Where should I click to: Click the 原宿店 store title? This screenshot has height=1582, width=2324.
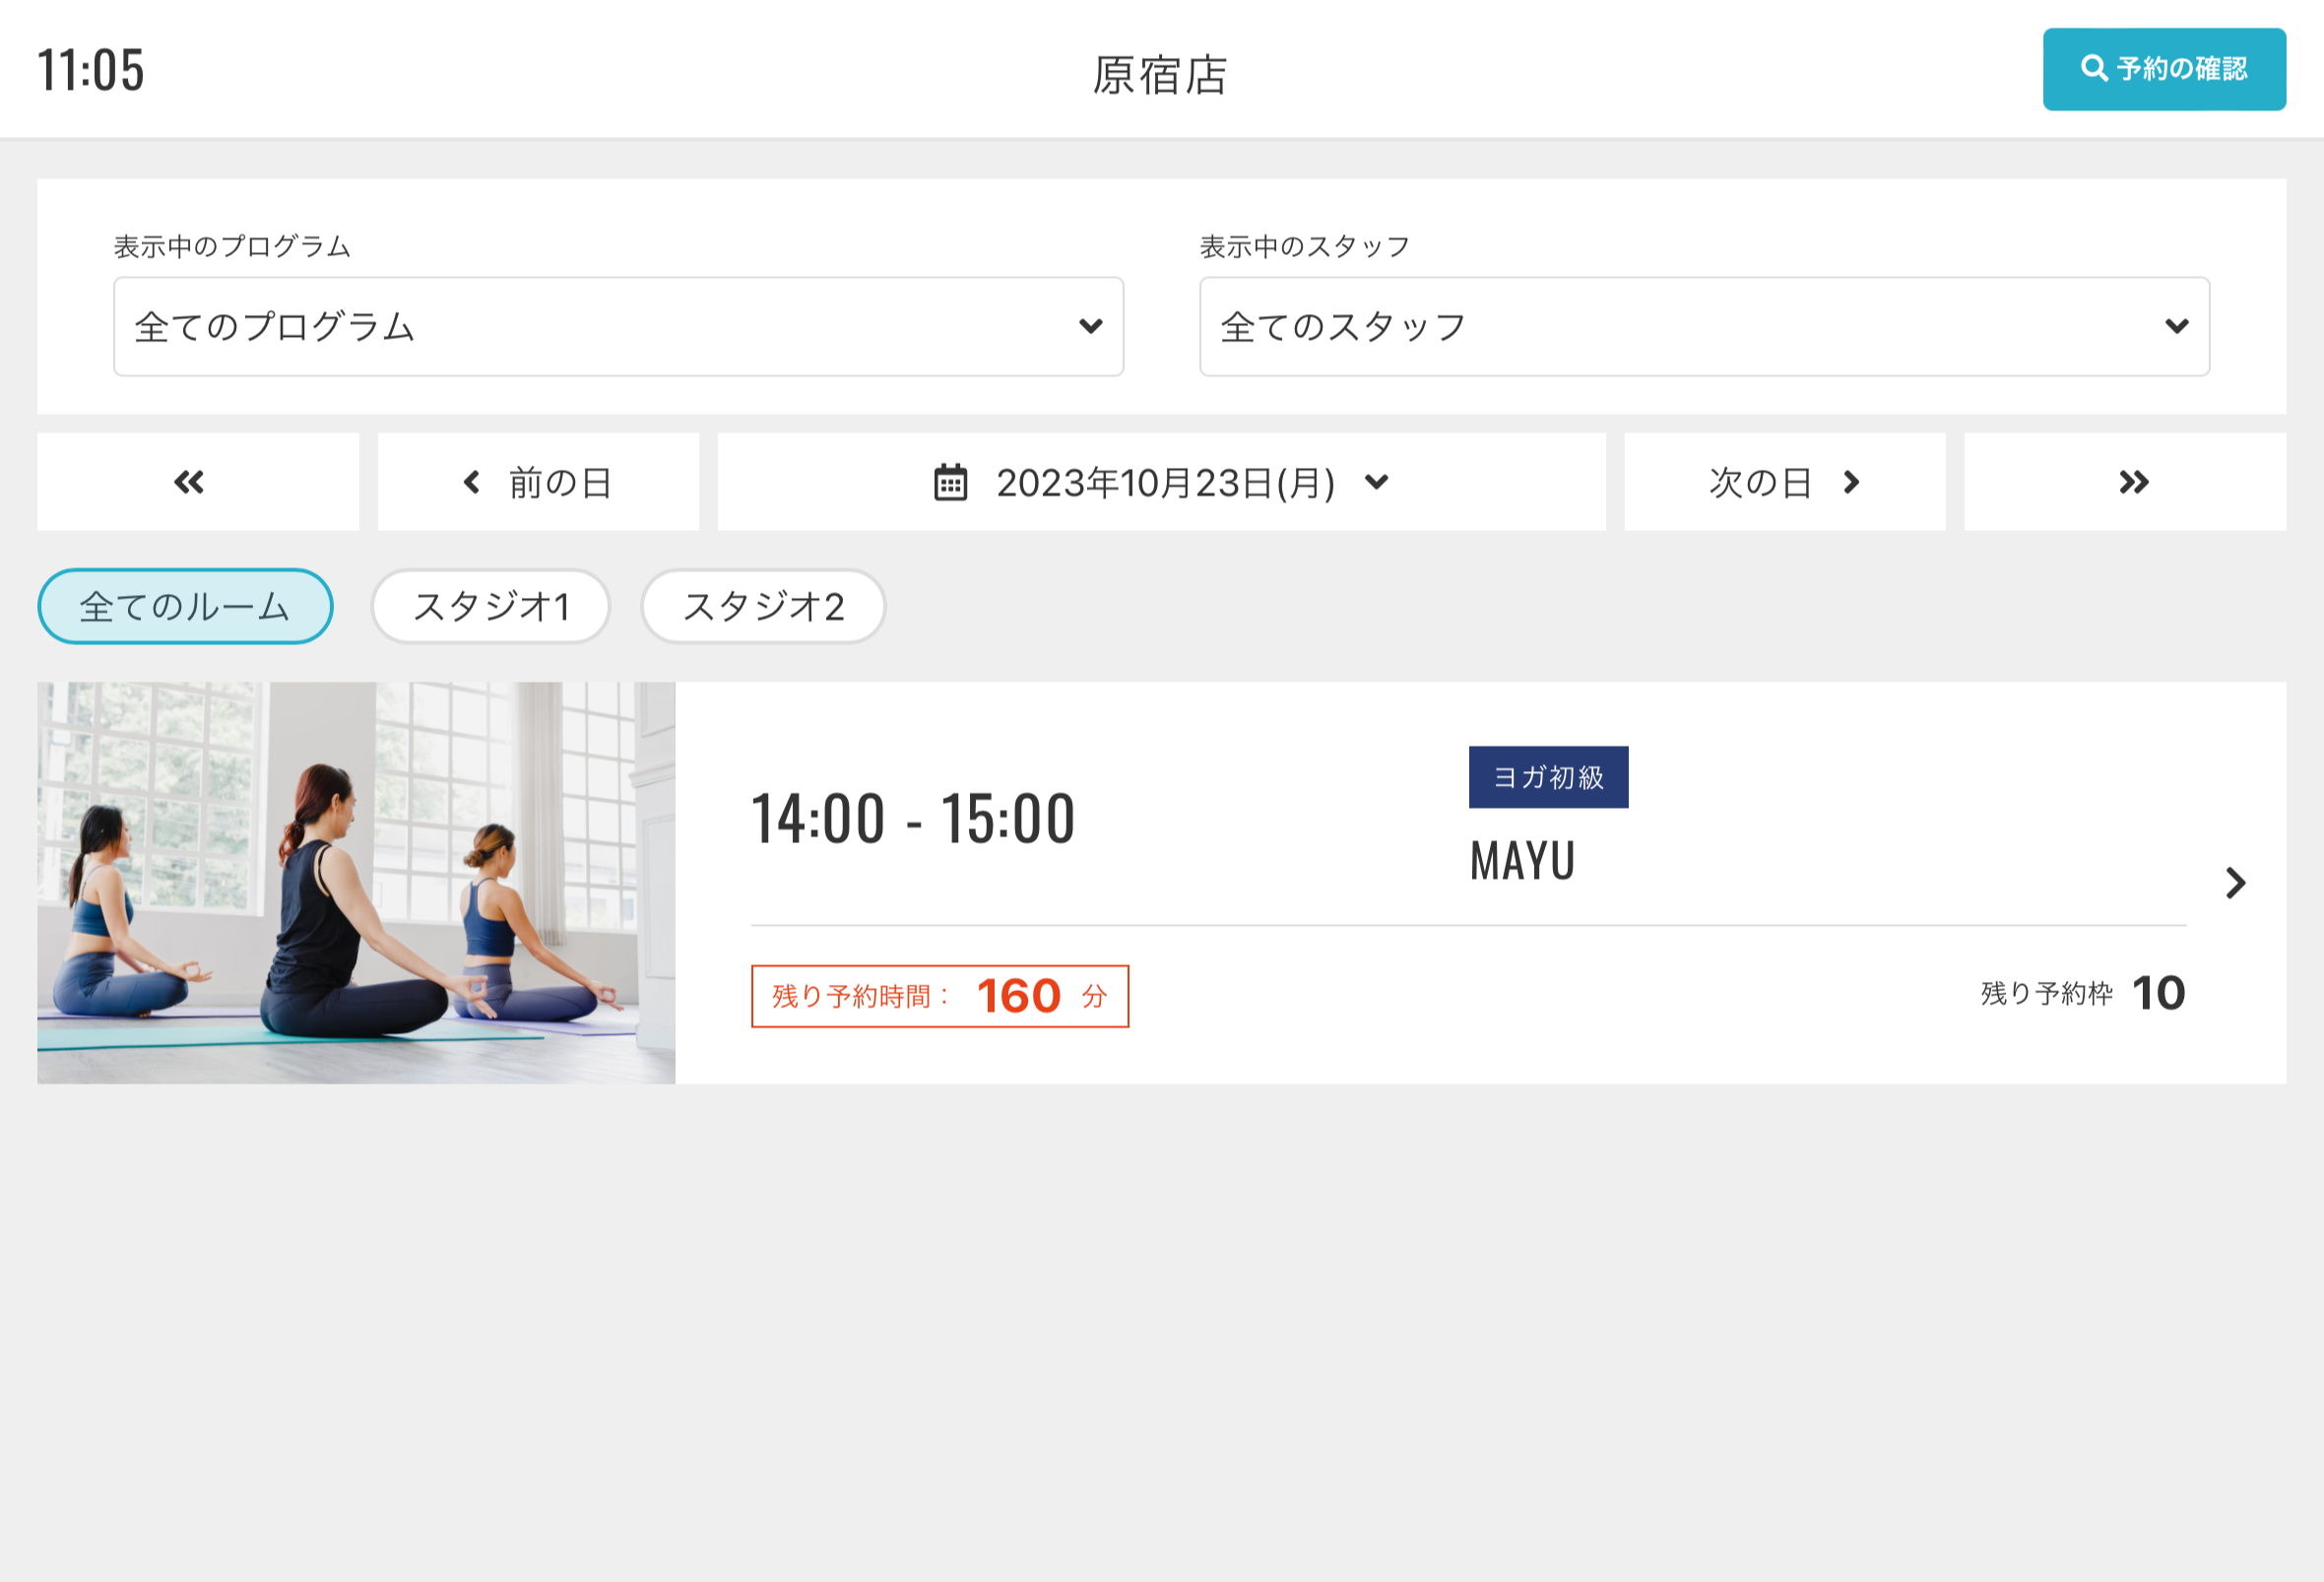[1160, 75]
